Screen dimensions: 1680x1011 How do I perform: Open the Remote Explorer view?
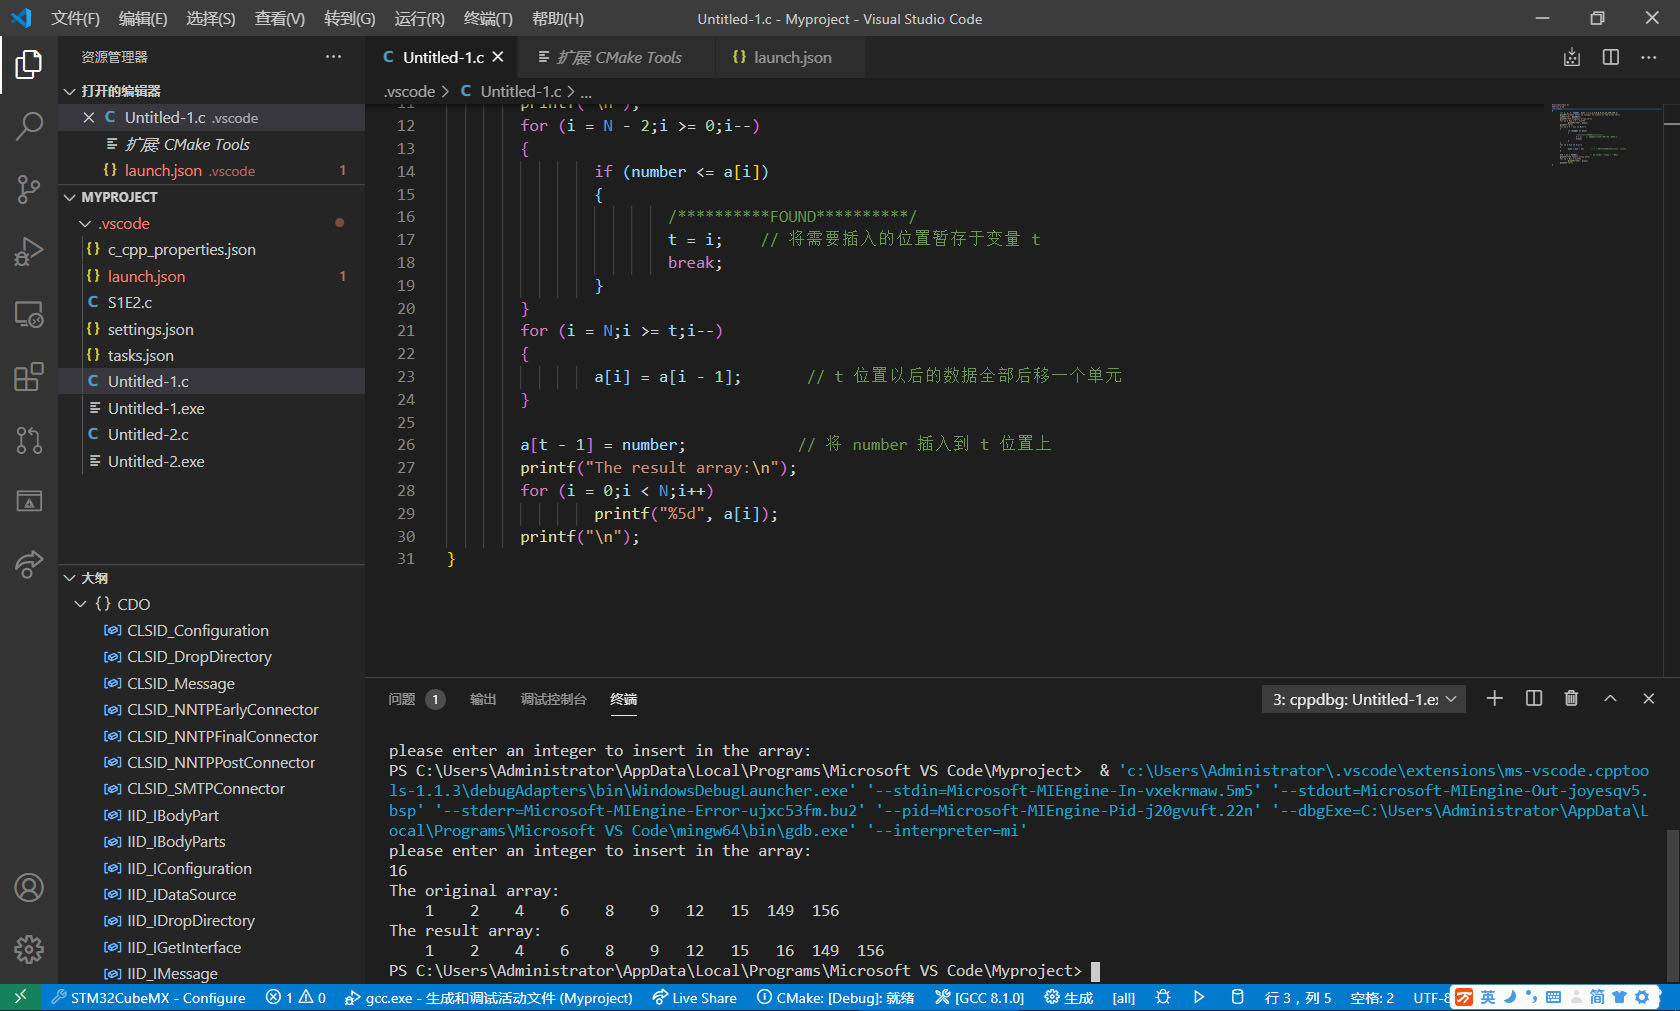coord(29,314)
